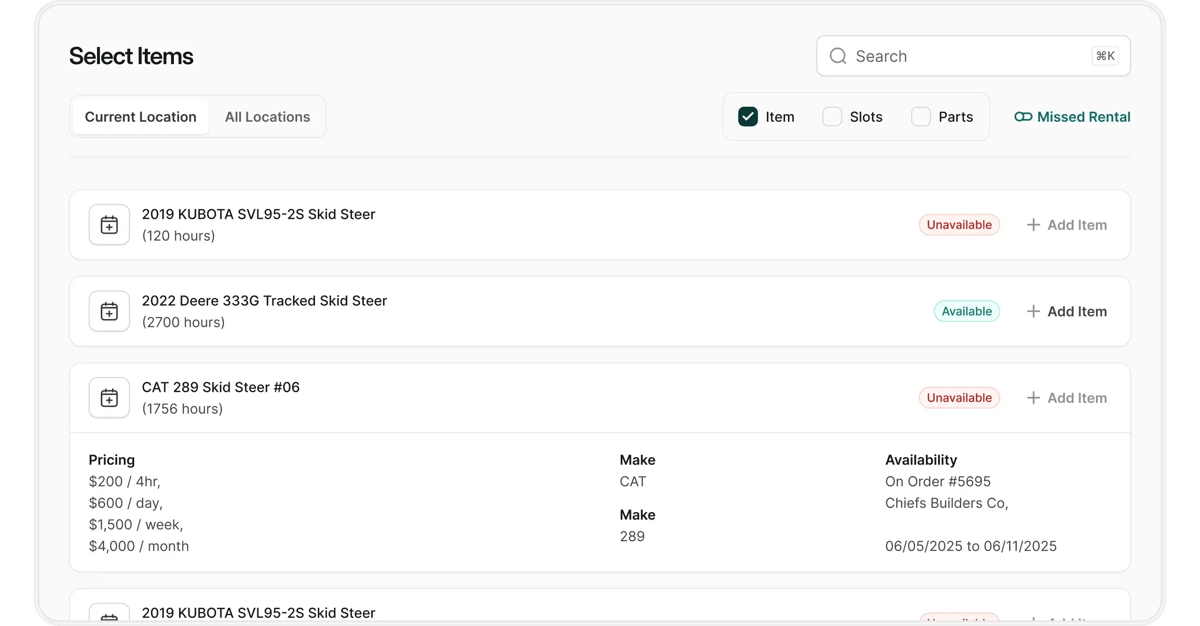Click the Unavailable badge on the 120-hour KUBOTA row
1200x626 pixels.
point(959,225)
